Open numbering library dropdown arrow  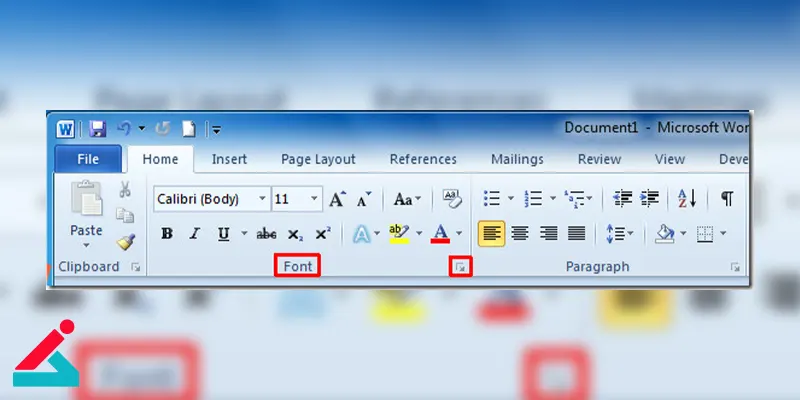553,198
